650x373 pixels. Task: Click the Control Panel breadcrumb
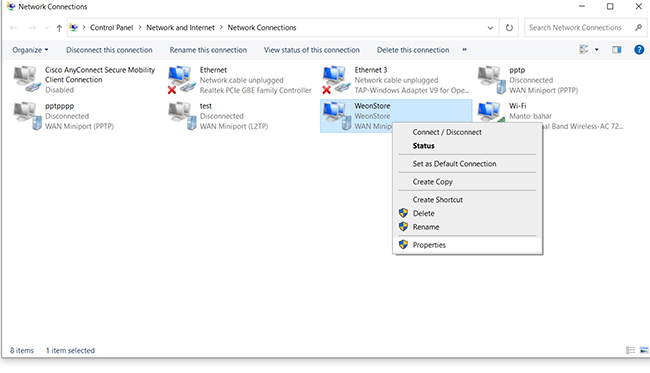[x=112, y=27]
